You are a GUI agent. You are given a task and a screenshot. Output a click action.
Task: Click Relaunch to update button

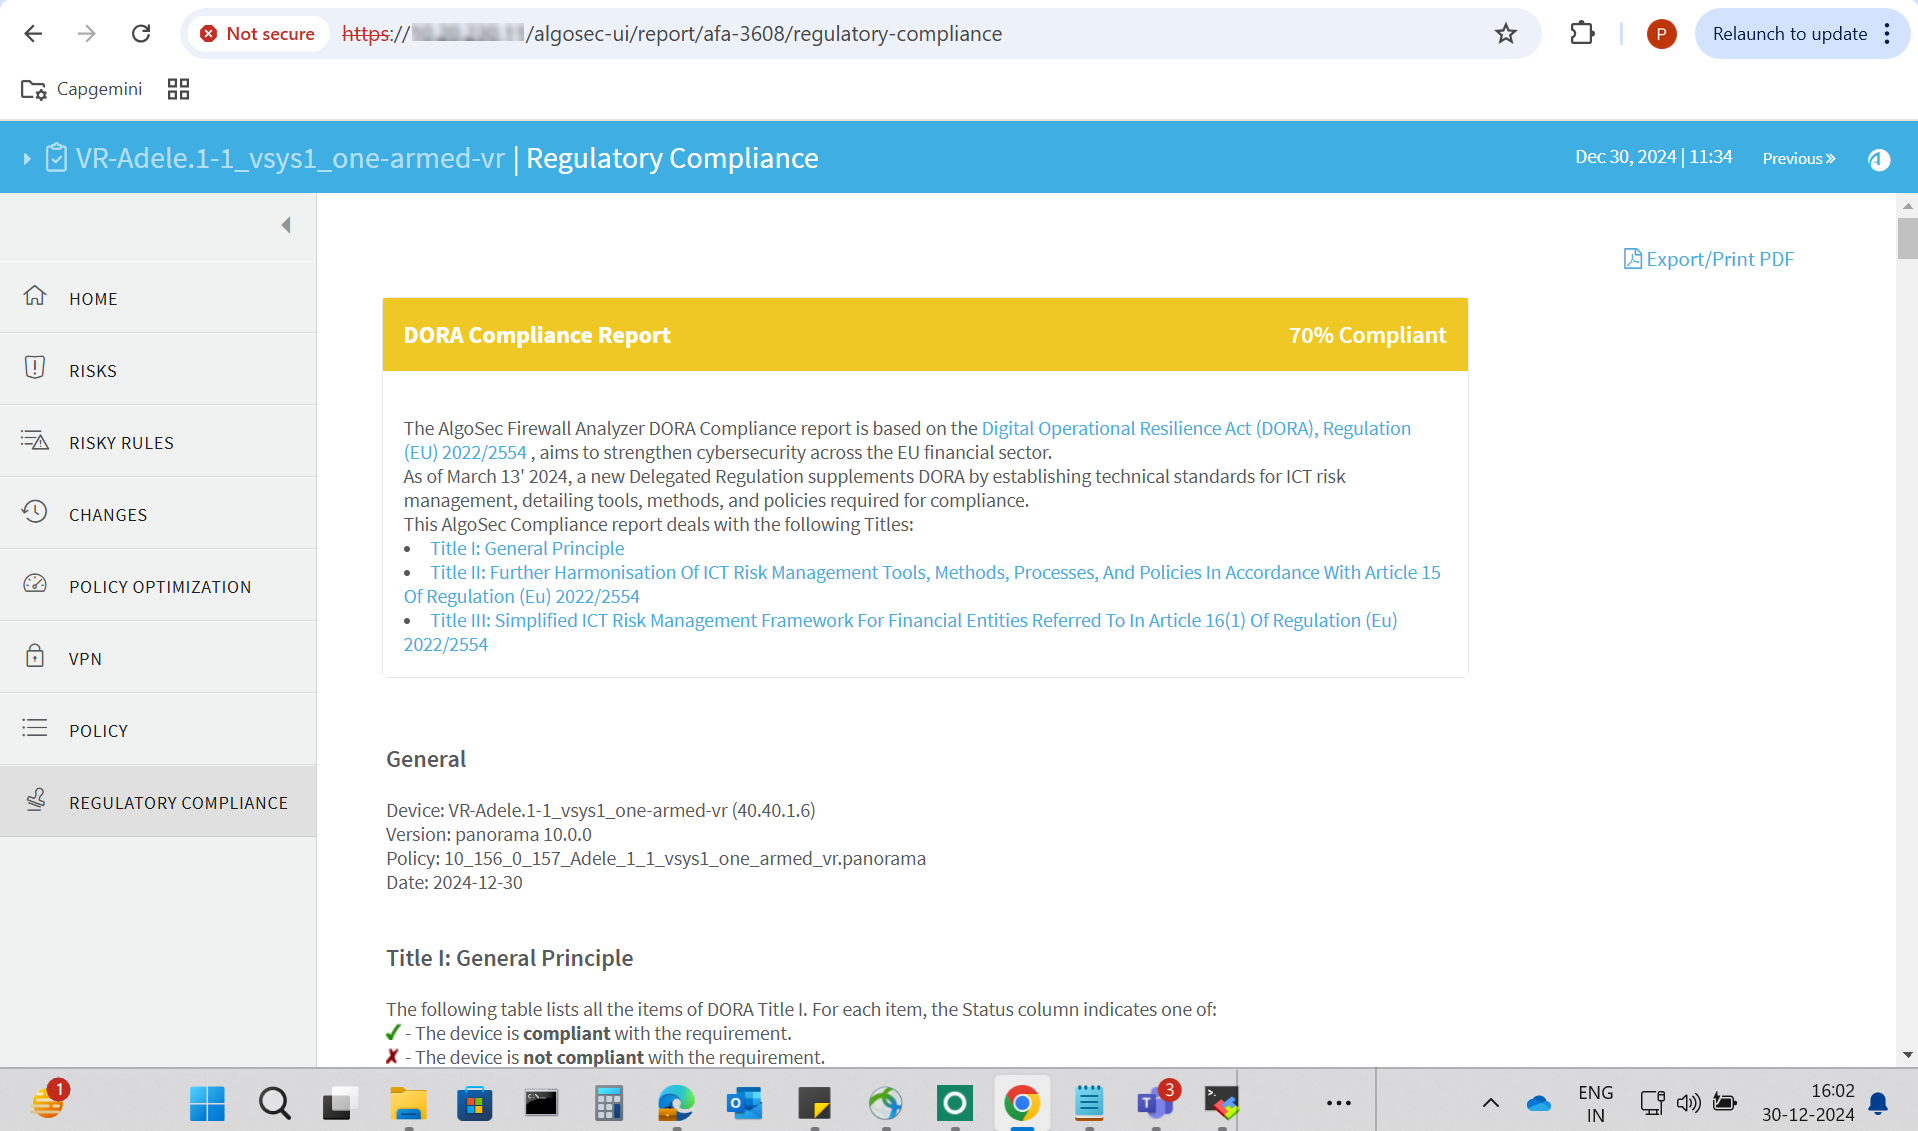tap(1789, 34)
